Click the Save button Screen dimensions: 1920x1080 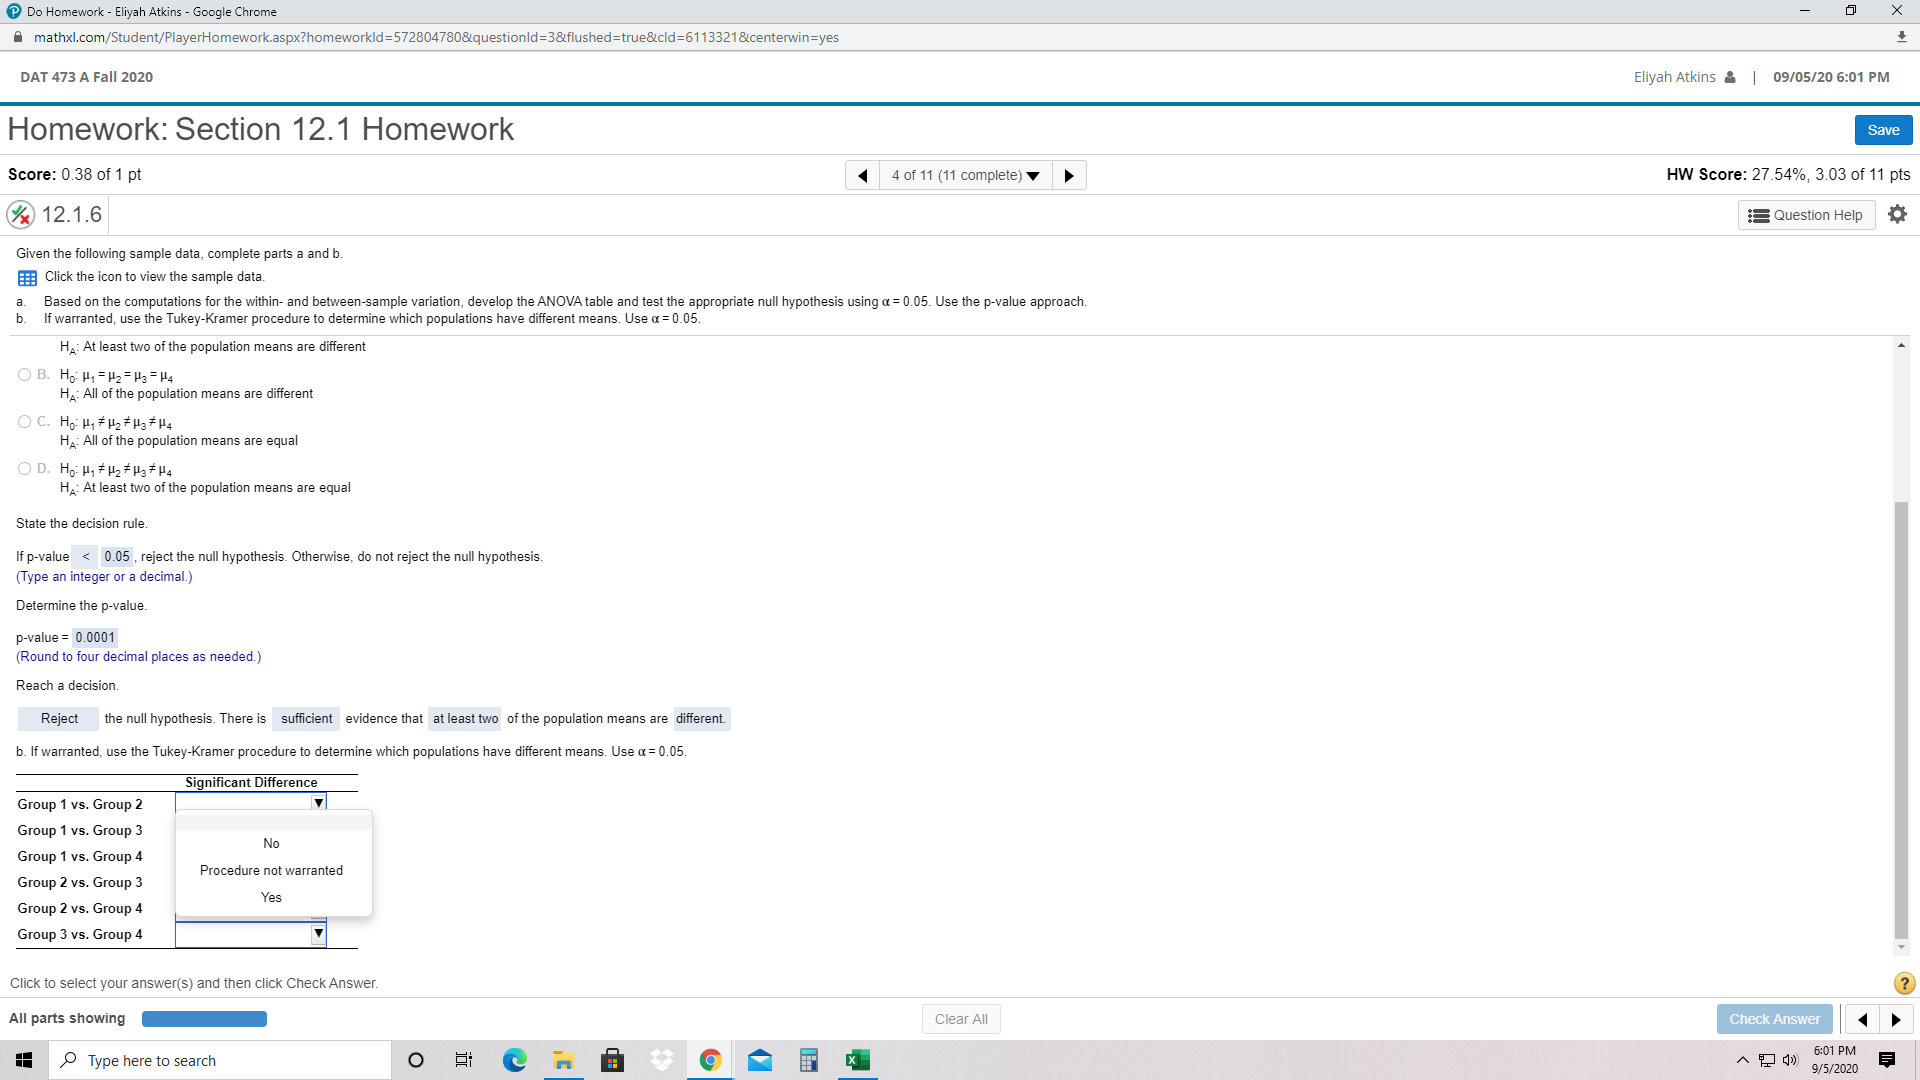pyautogui.click(x=1882, y=130)
